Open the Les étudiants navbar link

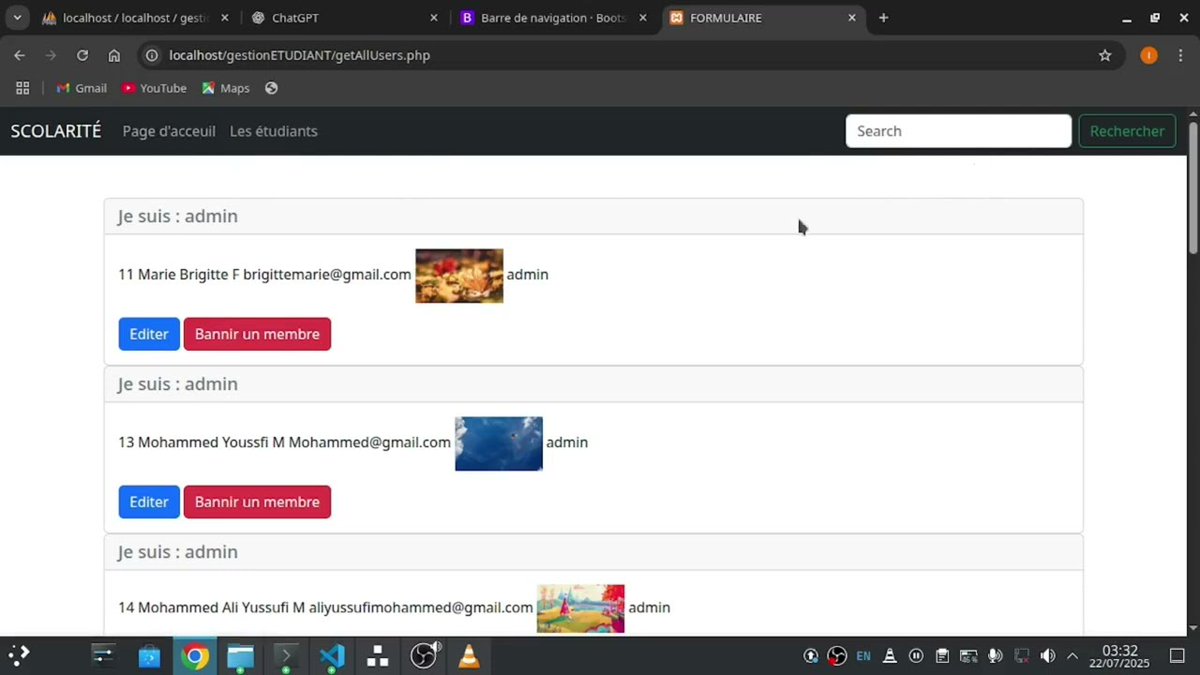point(273,131)
